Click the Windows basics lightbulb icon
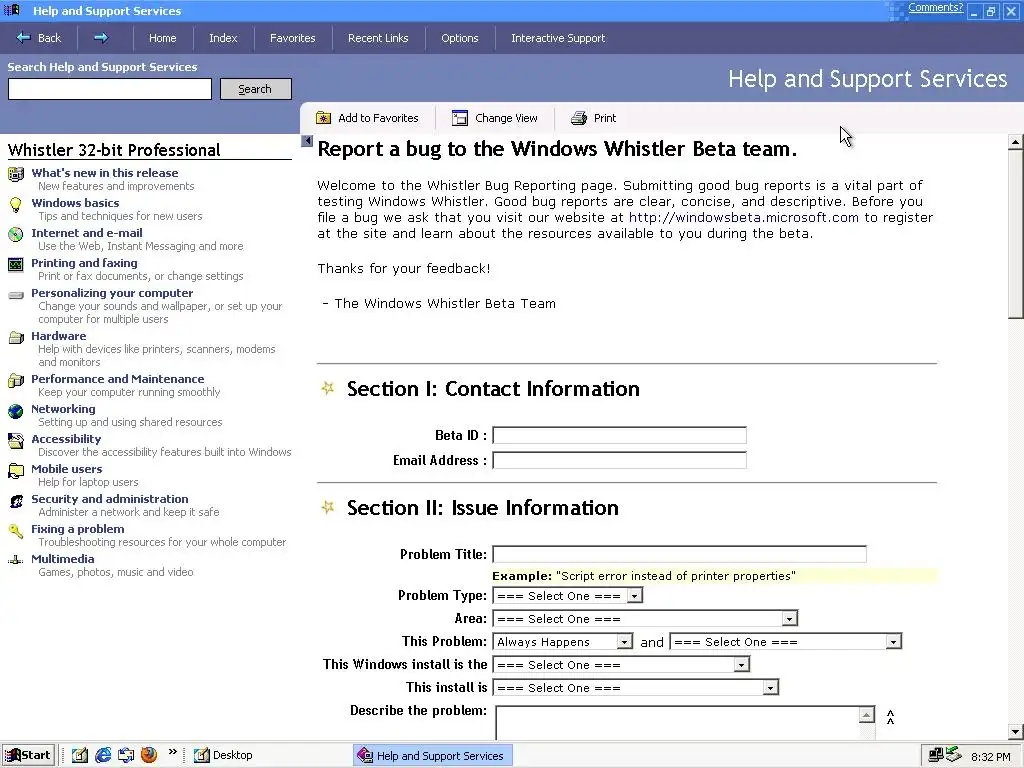Image resolution: width=1024 pixels, height=768 pixels. (x=16, y=204)
